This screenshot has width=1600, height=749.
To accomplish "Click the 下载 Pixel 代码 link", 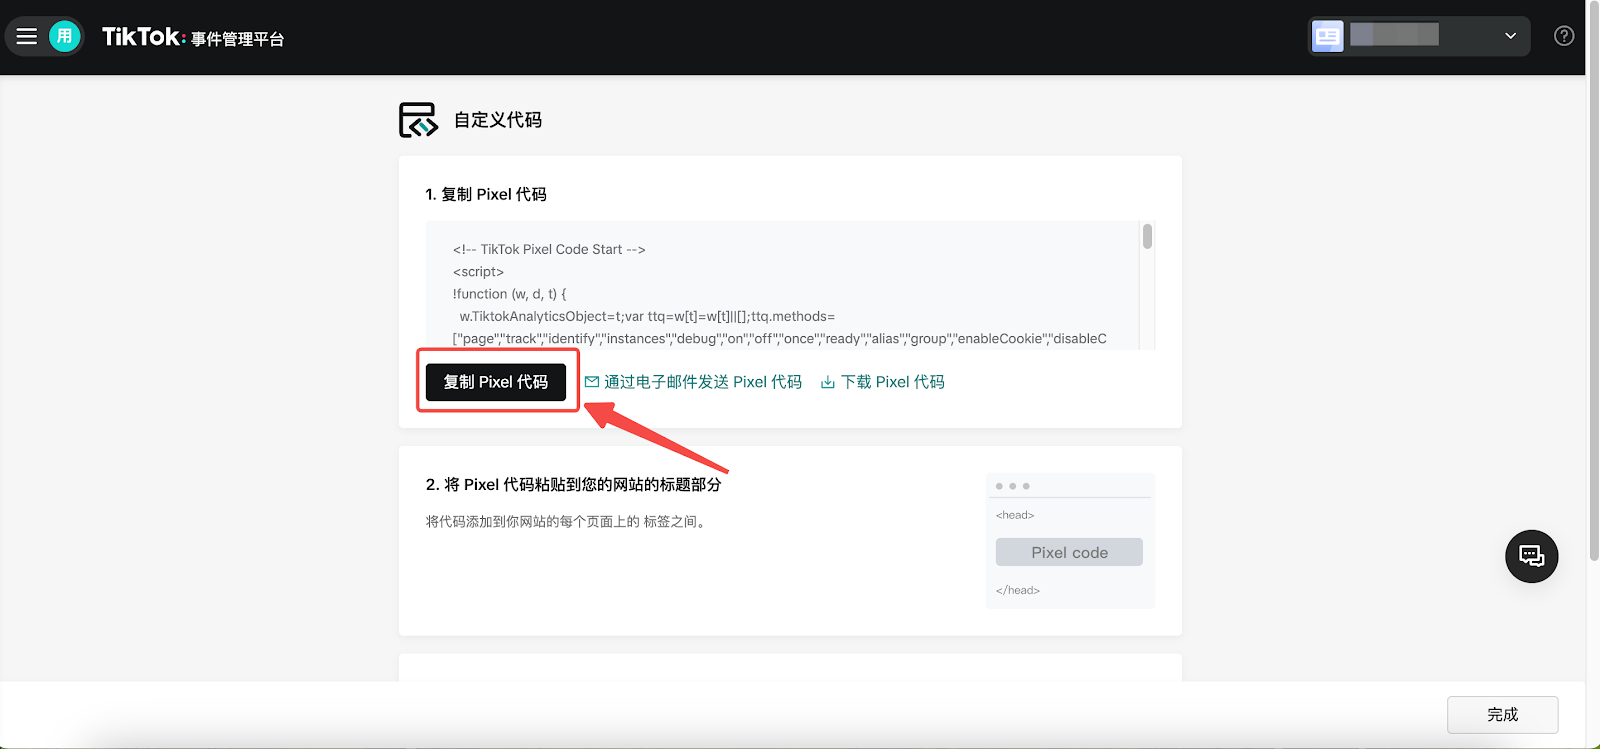I will tap(882, 382).
